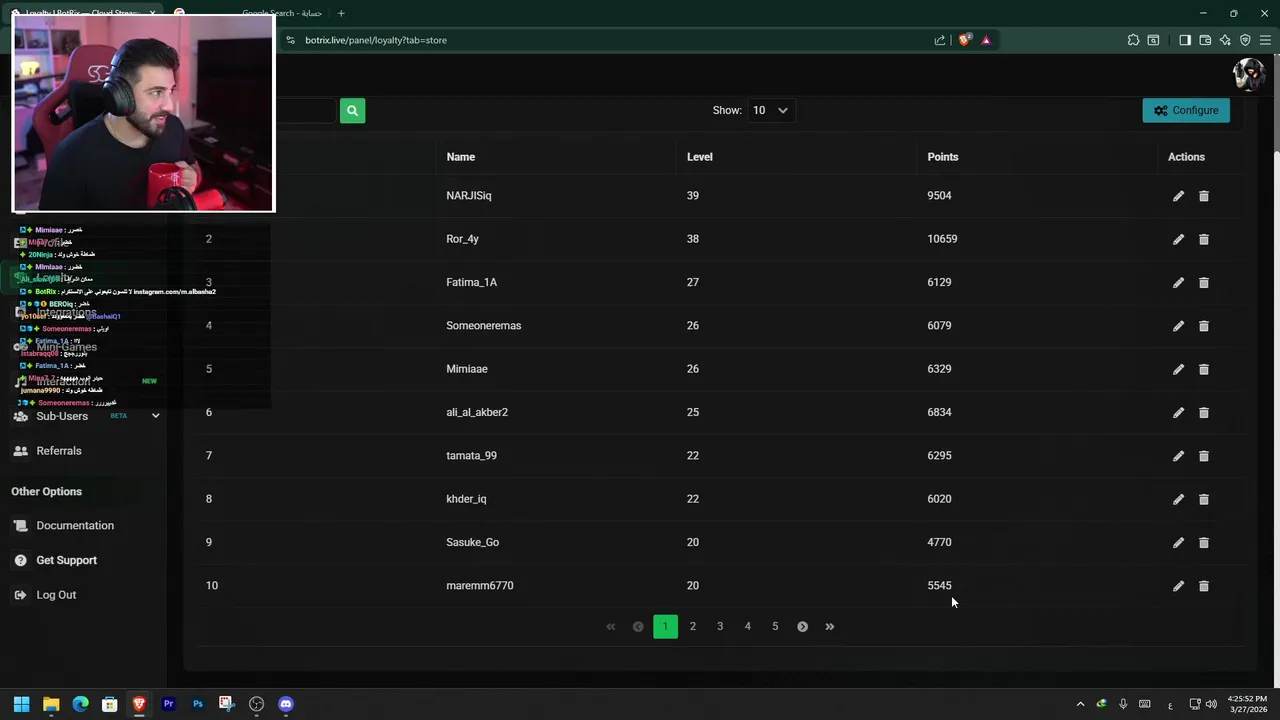The image size is (1280, 720).
Task: Click Log Out in the sidebar
Action: 56,595
